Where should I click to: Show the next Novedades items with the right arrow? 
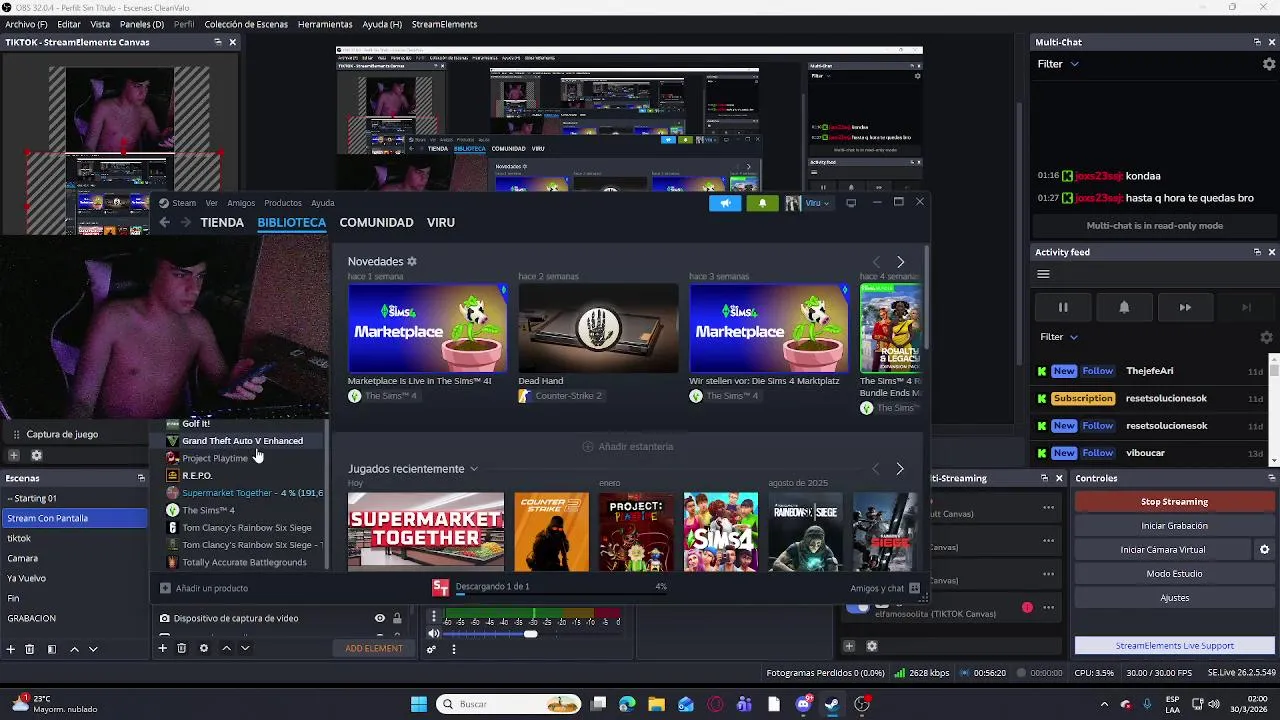[900, 262]
